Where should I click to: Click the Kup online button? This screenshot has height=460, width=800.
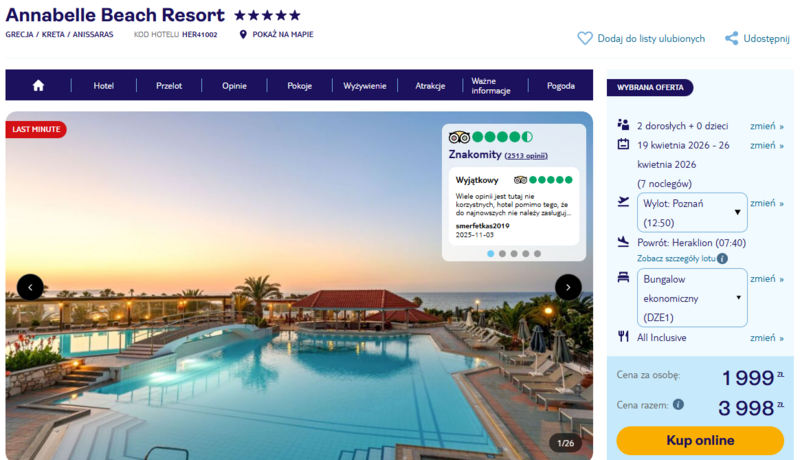coord(700,440)
